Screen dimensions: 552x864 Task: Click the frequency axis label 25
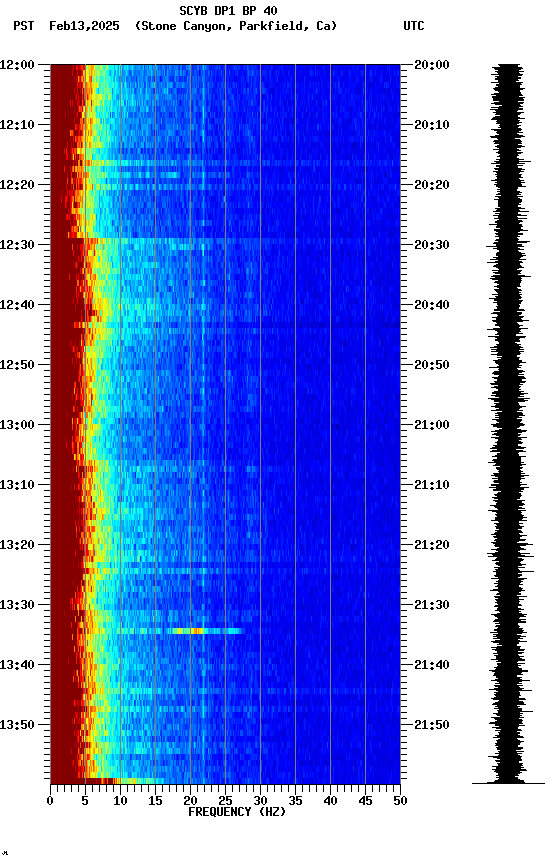pos(225,801)
